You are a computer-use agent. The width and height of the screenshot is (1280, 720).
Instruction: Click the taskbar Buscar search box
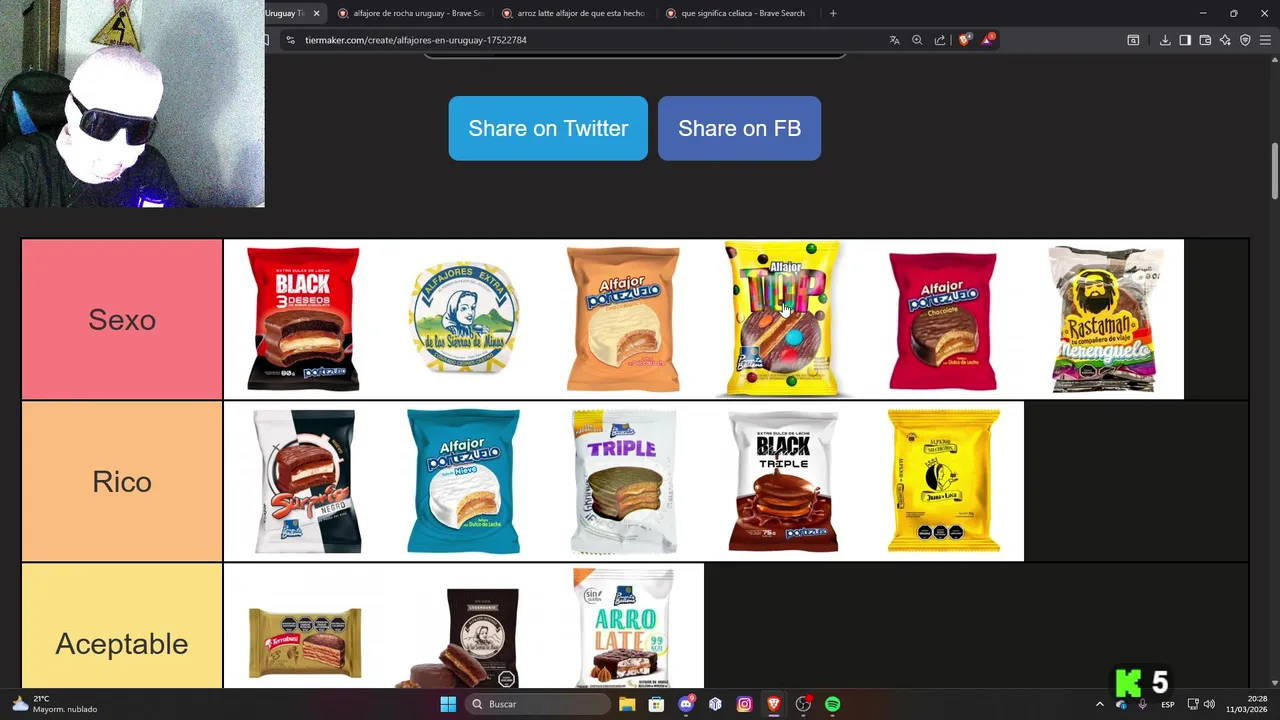pos(539,704)
